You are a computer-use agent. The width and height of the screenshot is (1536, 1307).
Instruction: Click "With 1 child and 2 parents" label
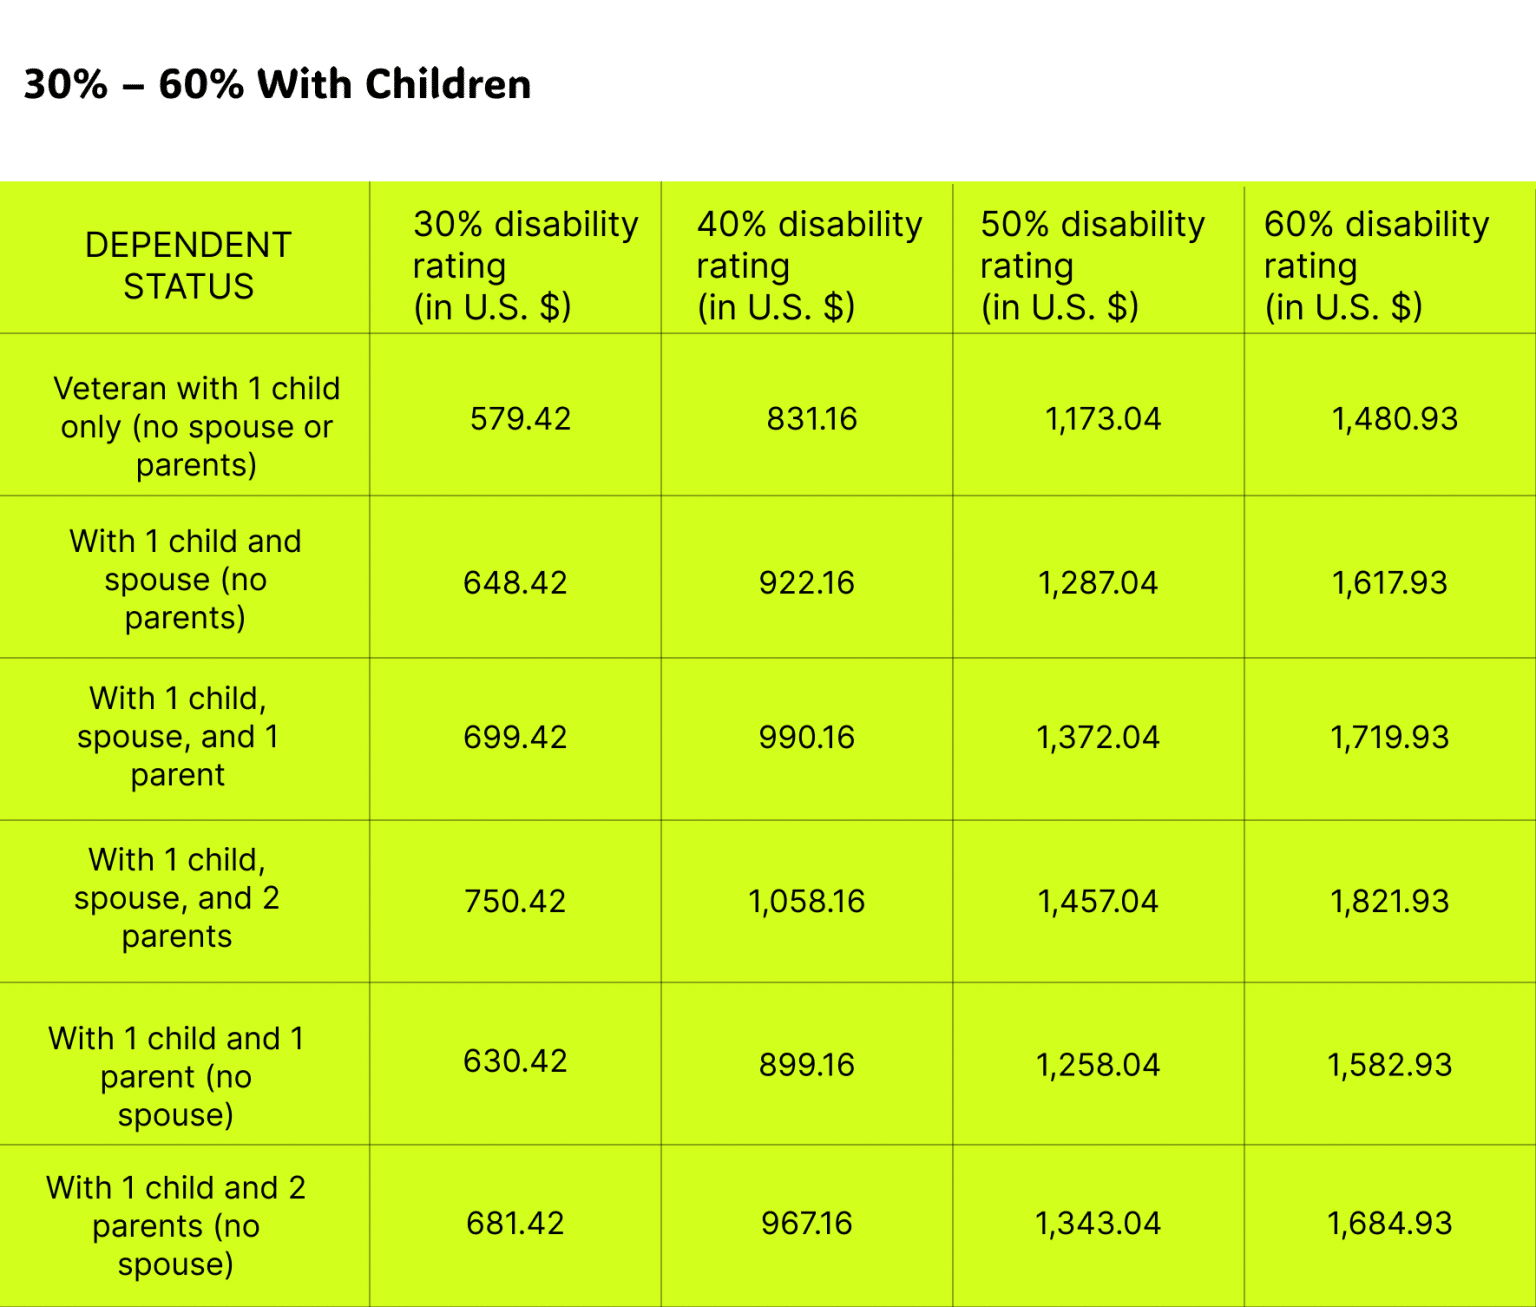tap(176, 1226)
